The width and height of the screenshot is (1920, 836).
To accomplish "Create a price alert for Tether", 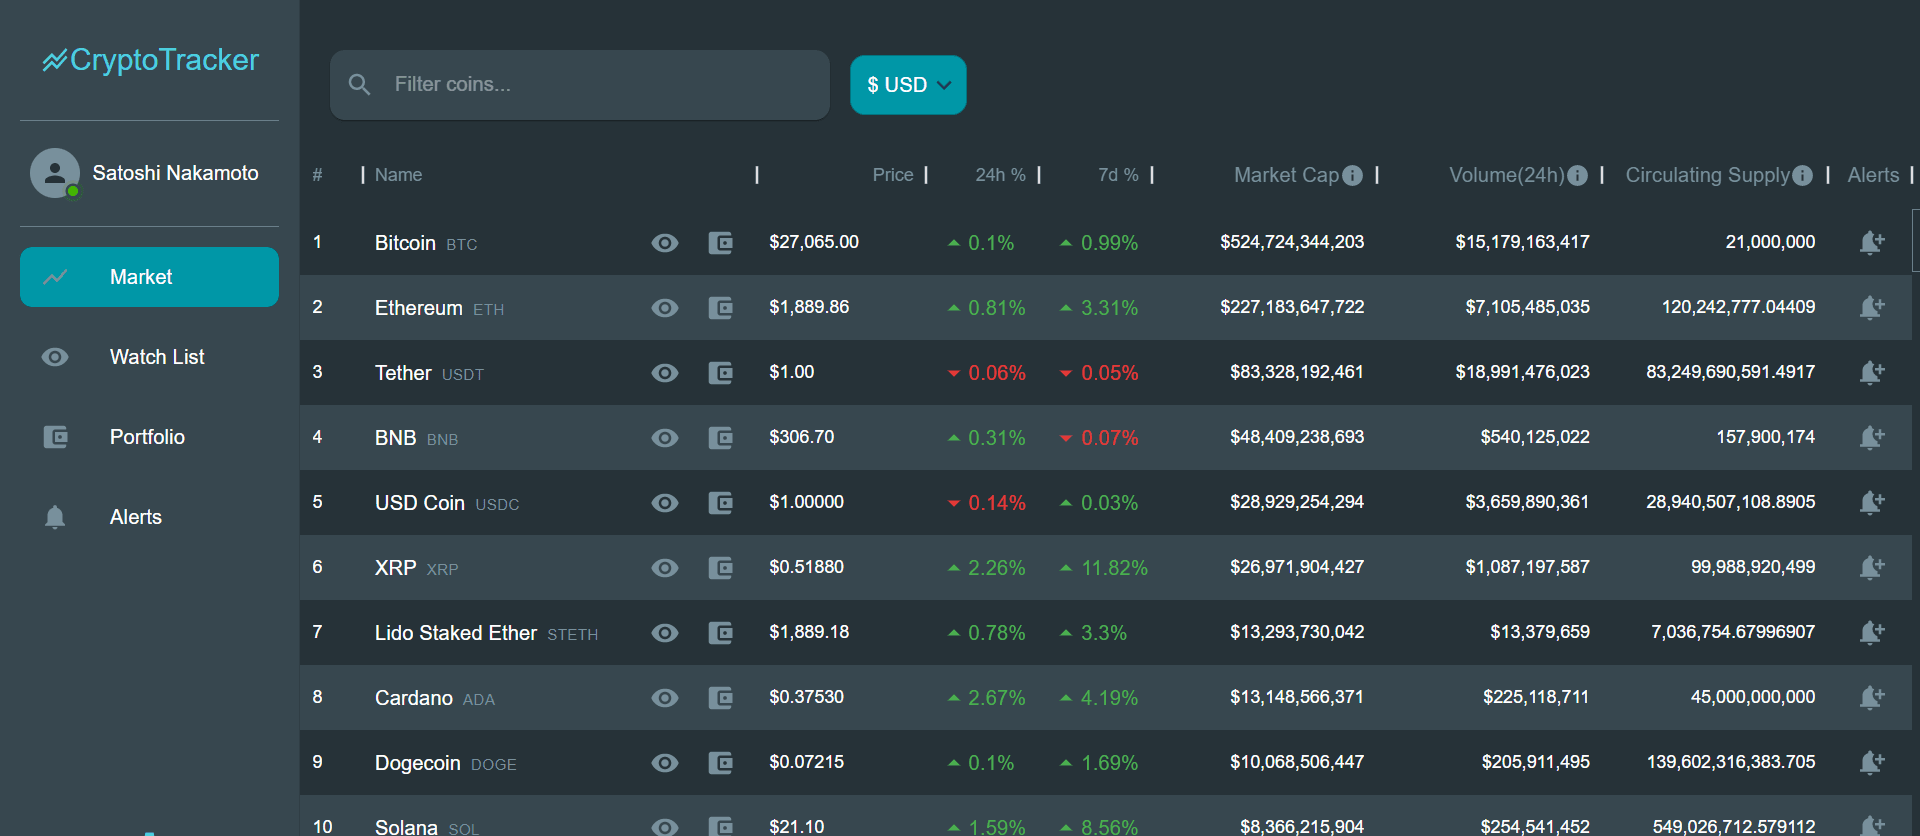I will coord(1871,372).
